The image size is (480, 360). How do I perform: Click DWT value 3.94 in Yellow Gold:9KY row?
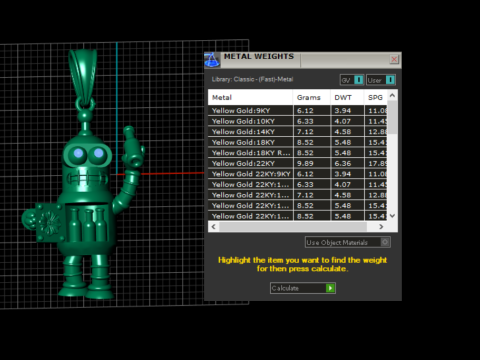point(343,111)
